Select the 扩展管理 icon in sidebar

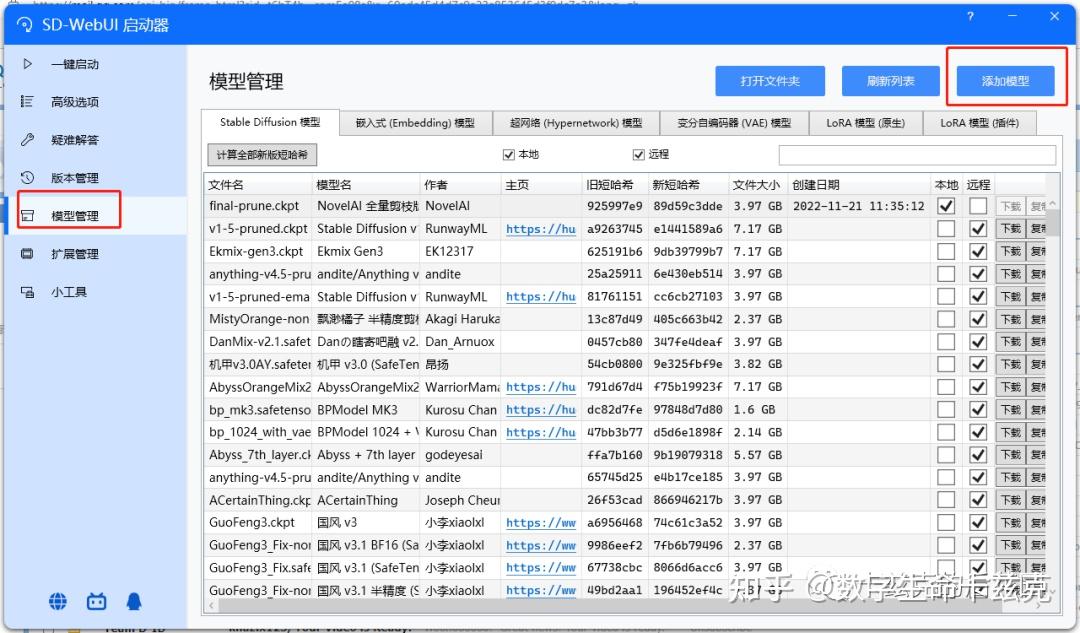tap(27, 253)
